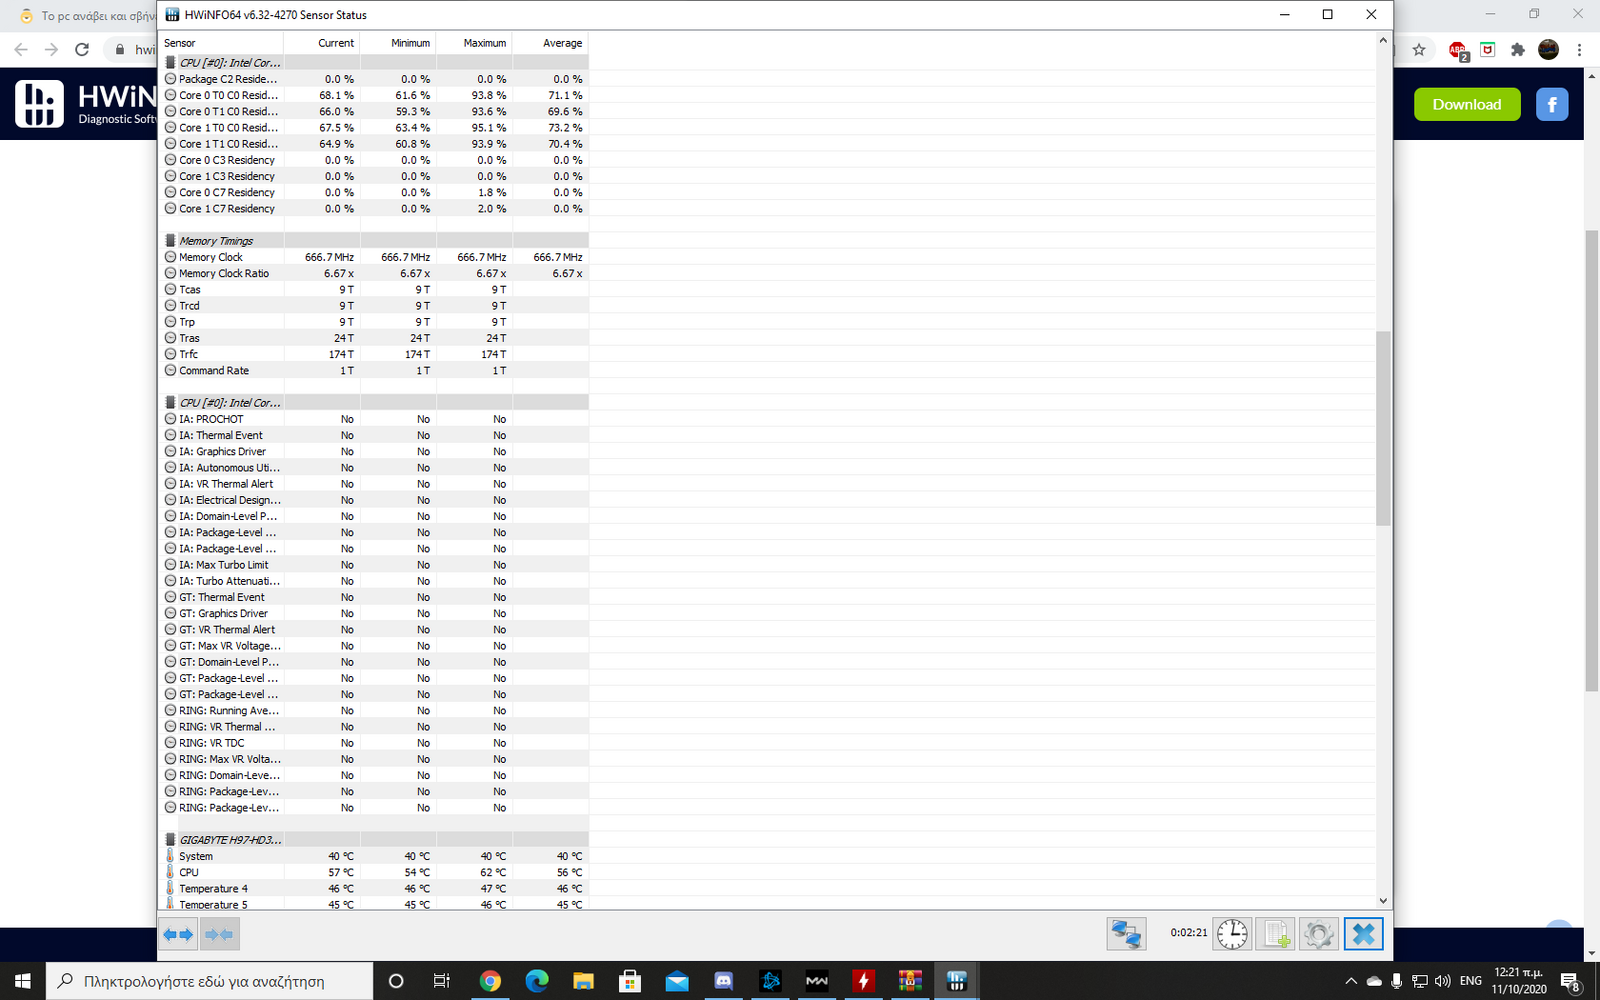Select the Tcas sensor row
This screenshot has width=1600, height=1000.
point(374,289)
